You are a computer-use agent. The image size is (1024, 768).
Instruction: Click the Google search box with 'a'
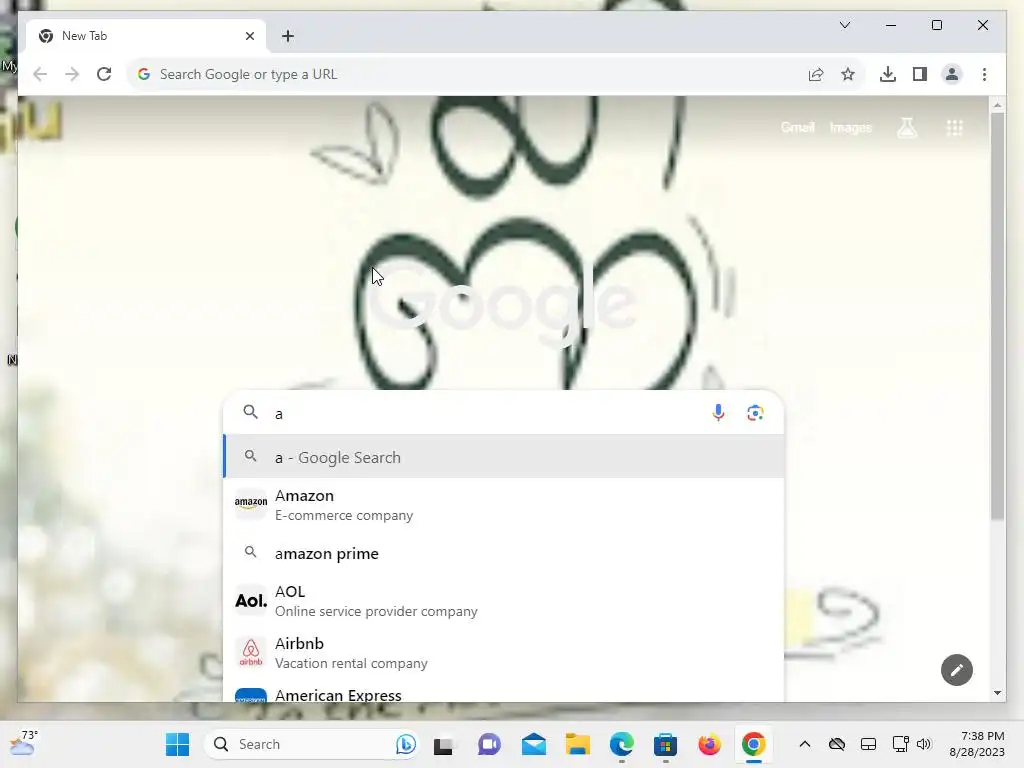pos(477,413)
